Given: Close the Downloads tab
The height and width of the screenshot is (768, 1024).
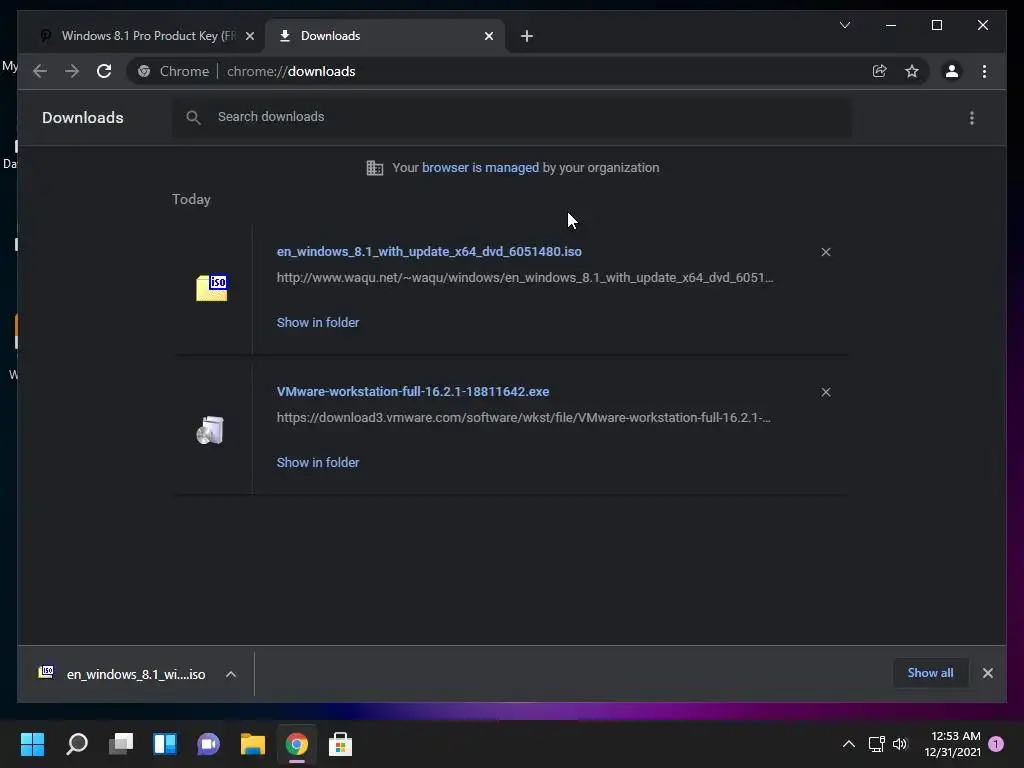Looking at the screenshot, I should (488, 36).
